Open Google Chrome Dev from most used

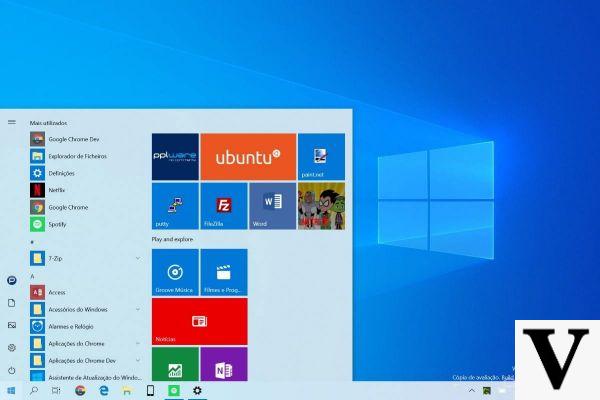(x=85, y=139)
